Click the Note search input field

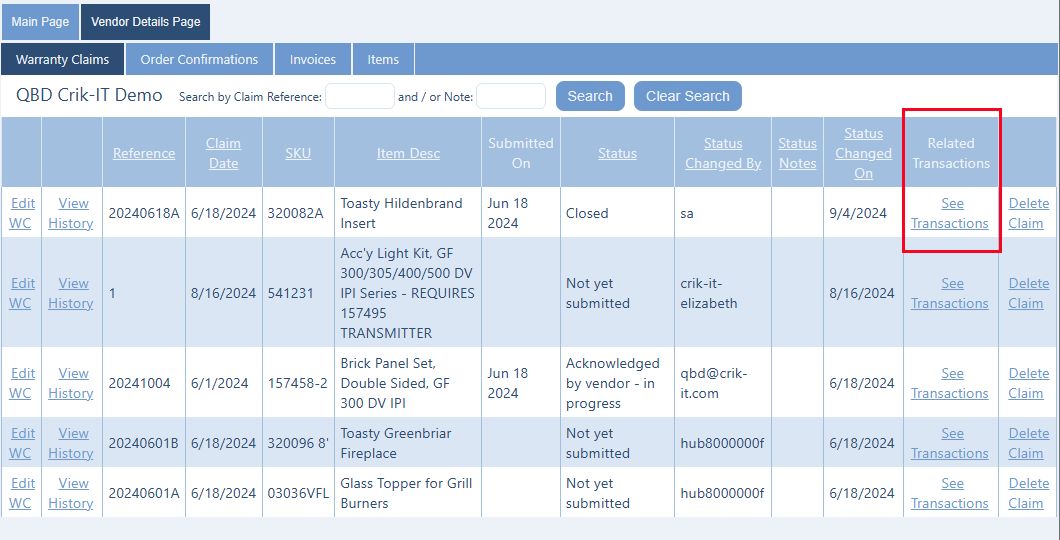click(510, 96)
